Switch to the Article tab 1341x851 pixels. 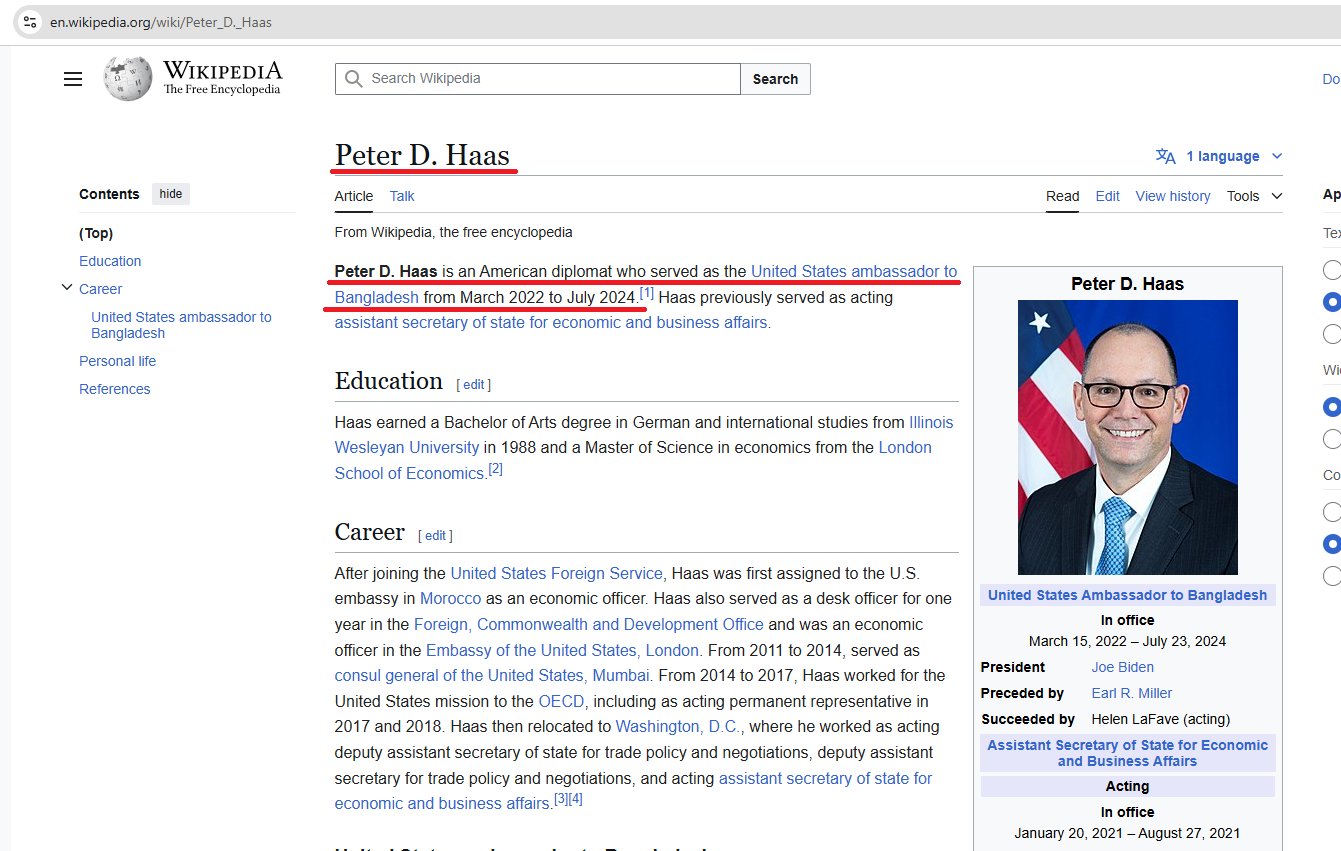click(x=354, y=196)
